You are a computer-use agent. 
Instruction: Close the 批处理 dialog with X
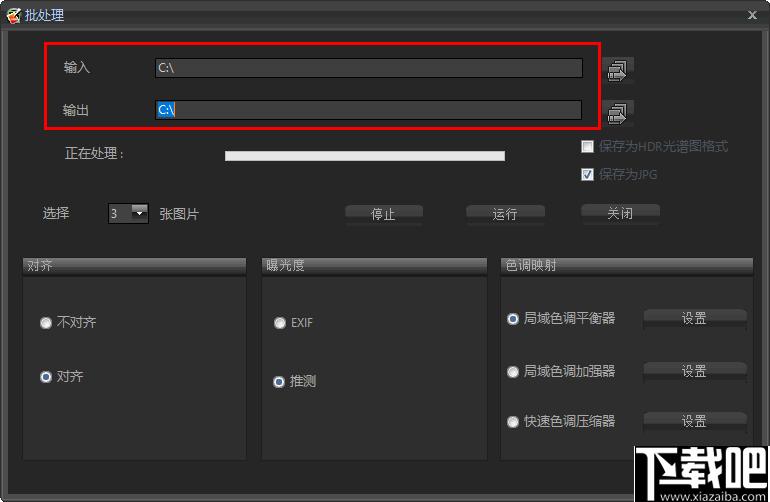pos(752,15)
